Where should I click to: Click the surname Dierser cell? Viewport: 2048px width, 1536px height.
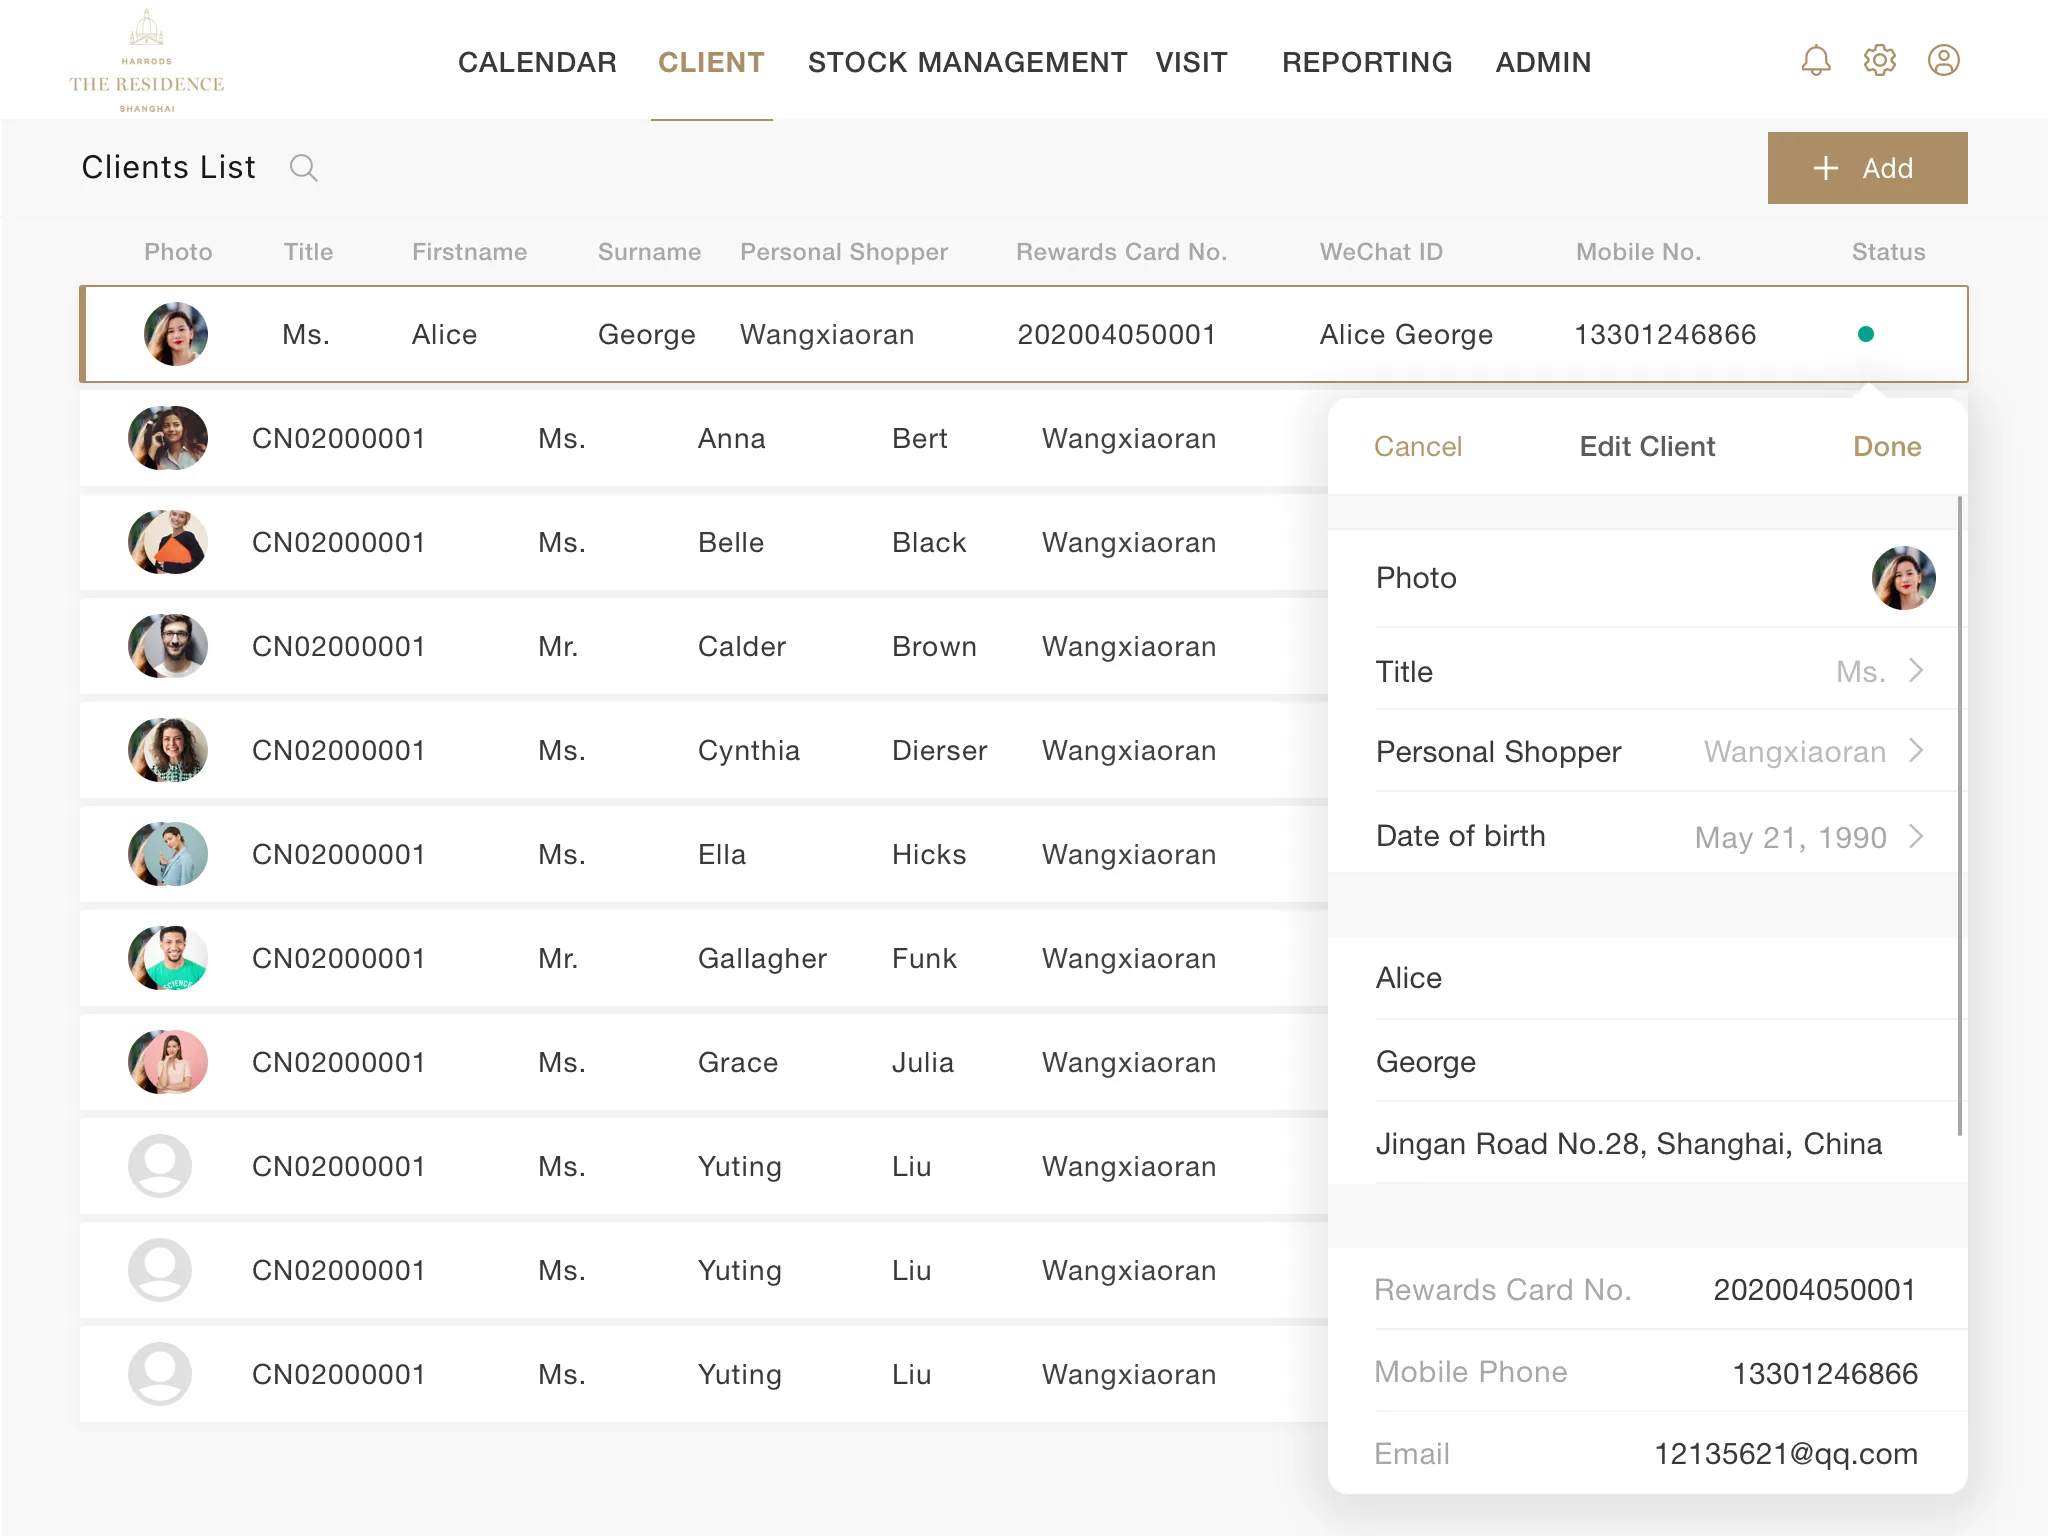tap(939, 750)
